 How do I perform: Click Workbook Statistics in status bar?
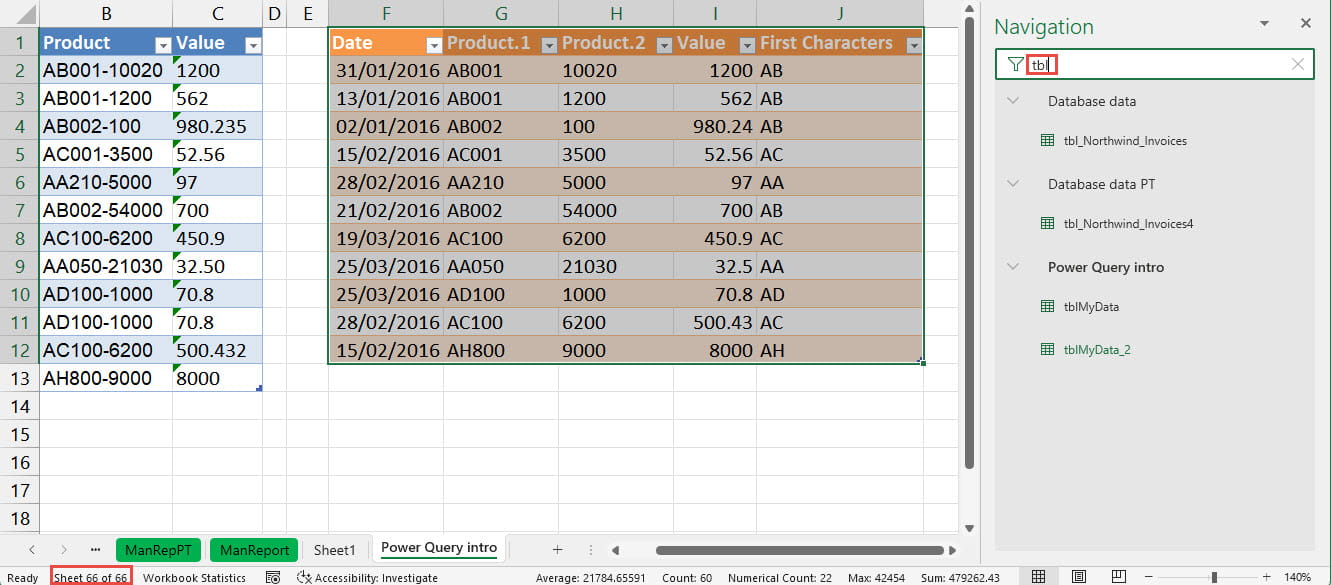point(194,578)
